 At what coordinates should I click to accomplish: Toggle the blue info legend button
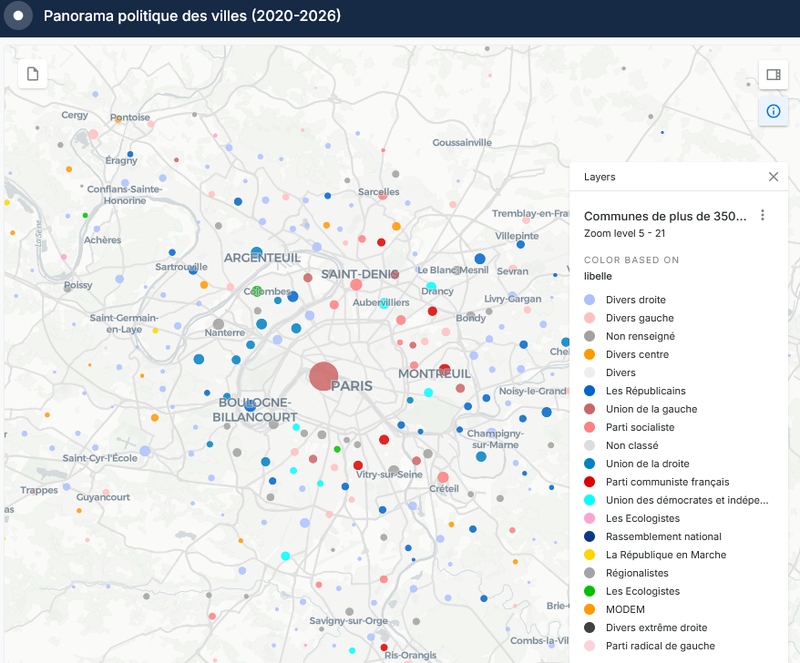point(772,111)
